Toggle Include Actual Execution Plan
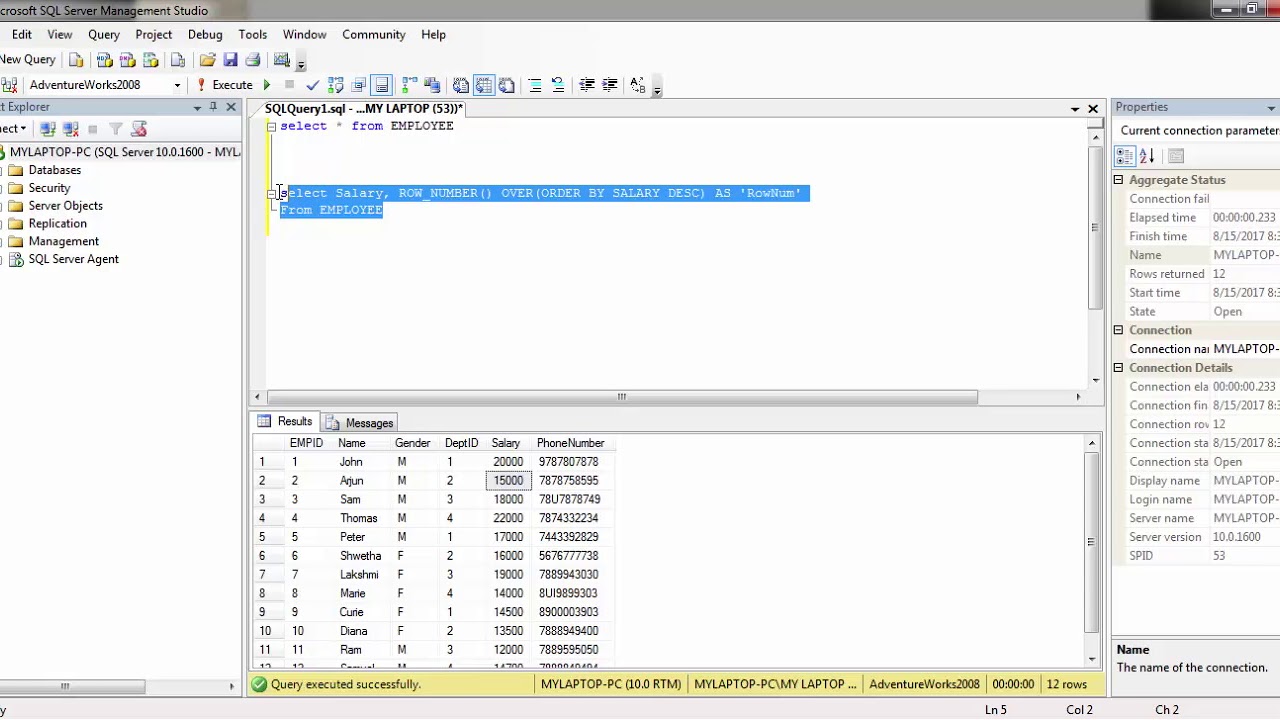The height and width of the screenshot is (720, 1280). click(409, 85)
